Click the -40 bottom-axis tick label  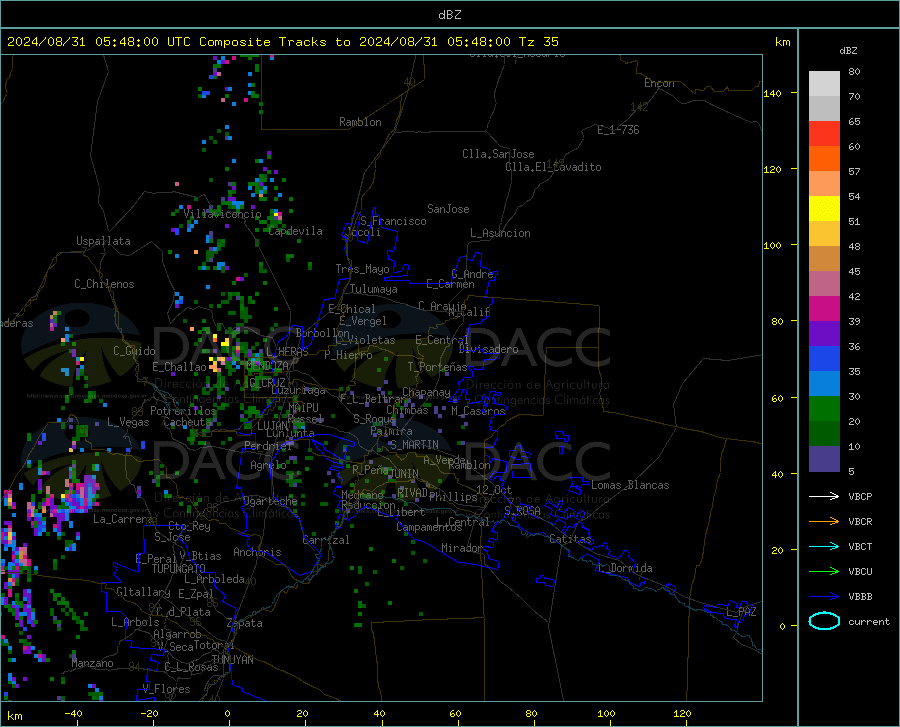(x=73, y=714)
